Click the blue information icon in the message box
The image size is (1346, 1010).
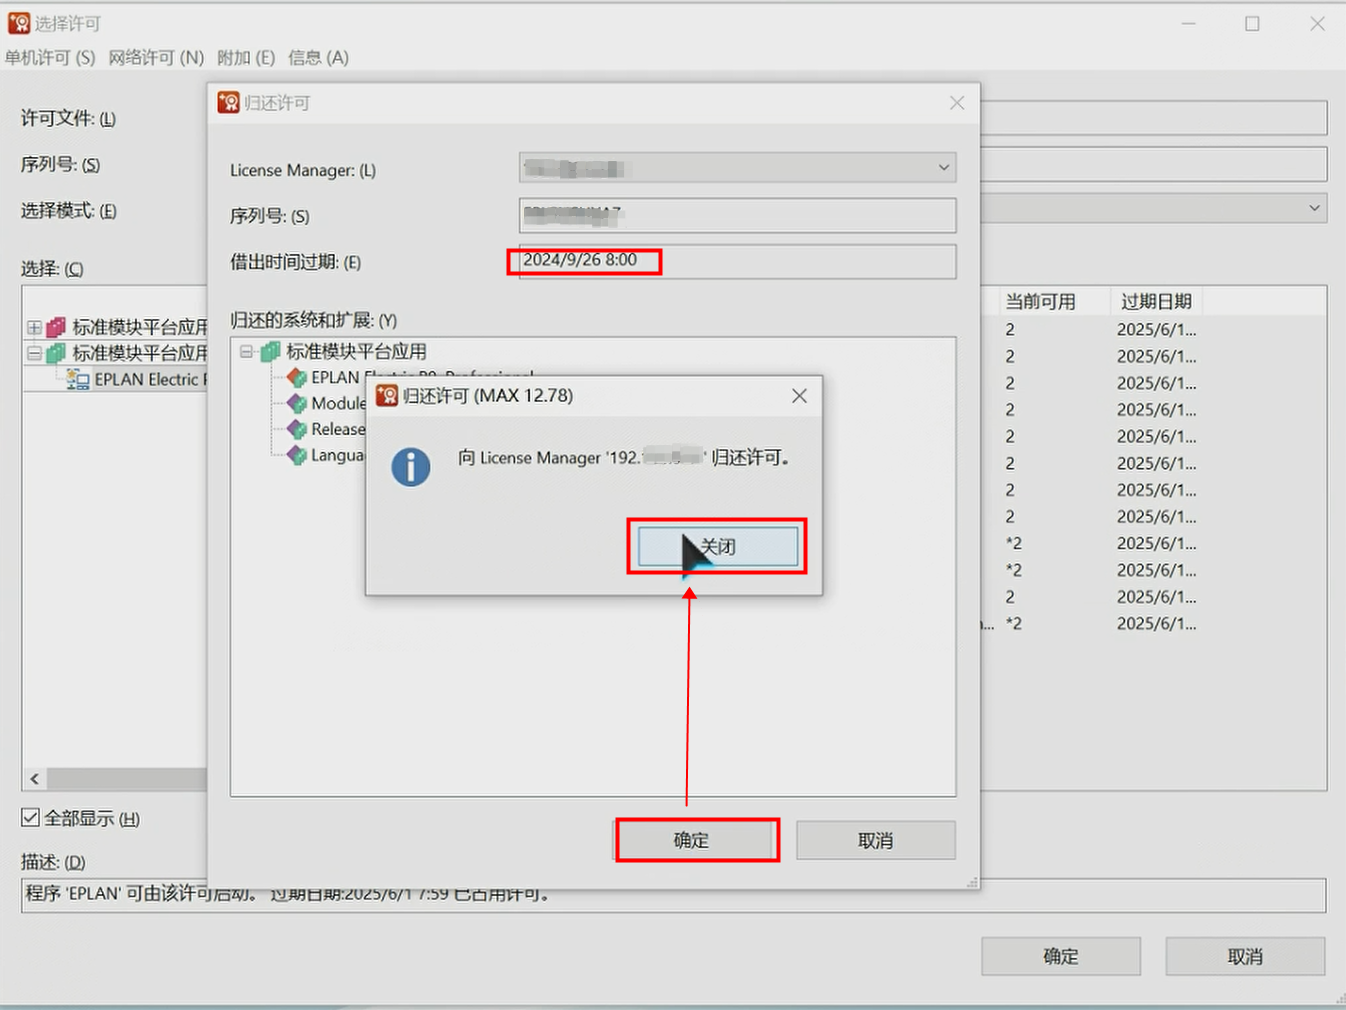411,466
